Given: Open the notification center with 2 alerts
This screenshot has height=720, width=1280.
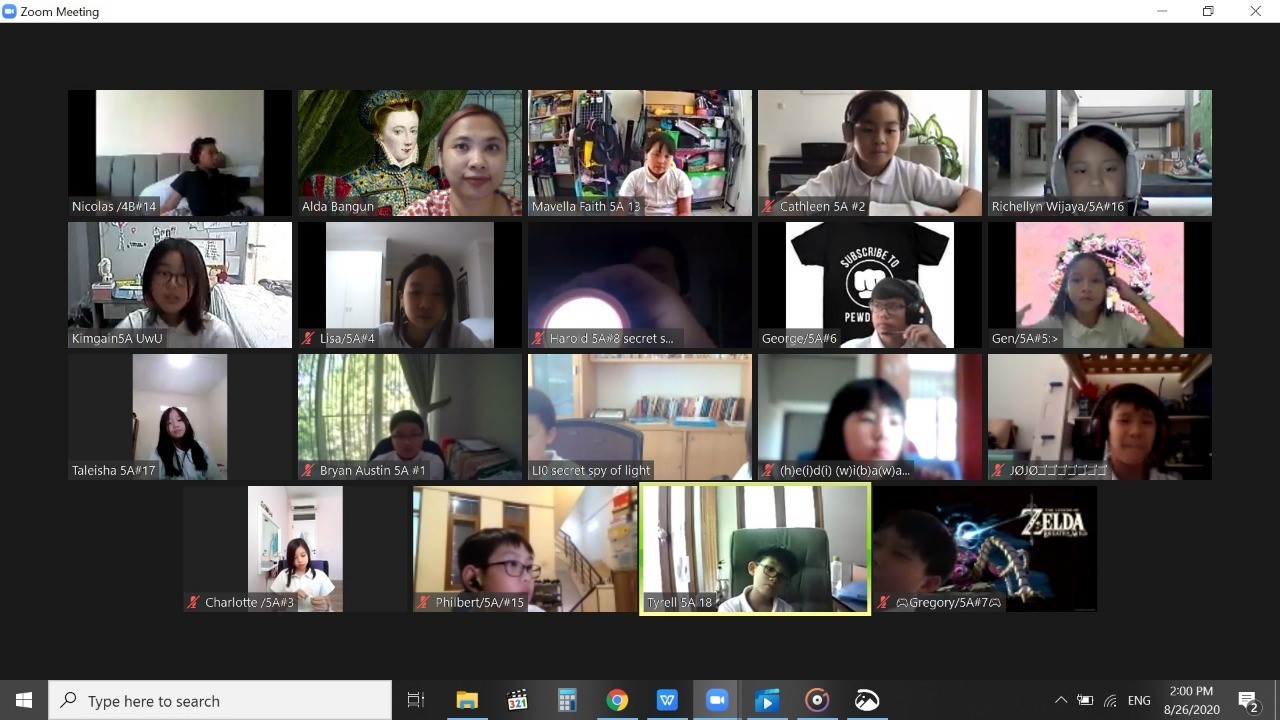Looking at the screenshot, I should tap(1248, 700).
